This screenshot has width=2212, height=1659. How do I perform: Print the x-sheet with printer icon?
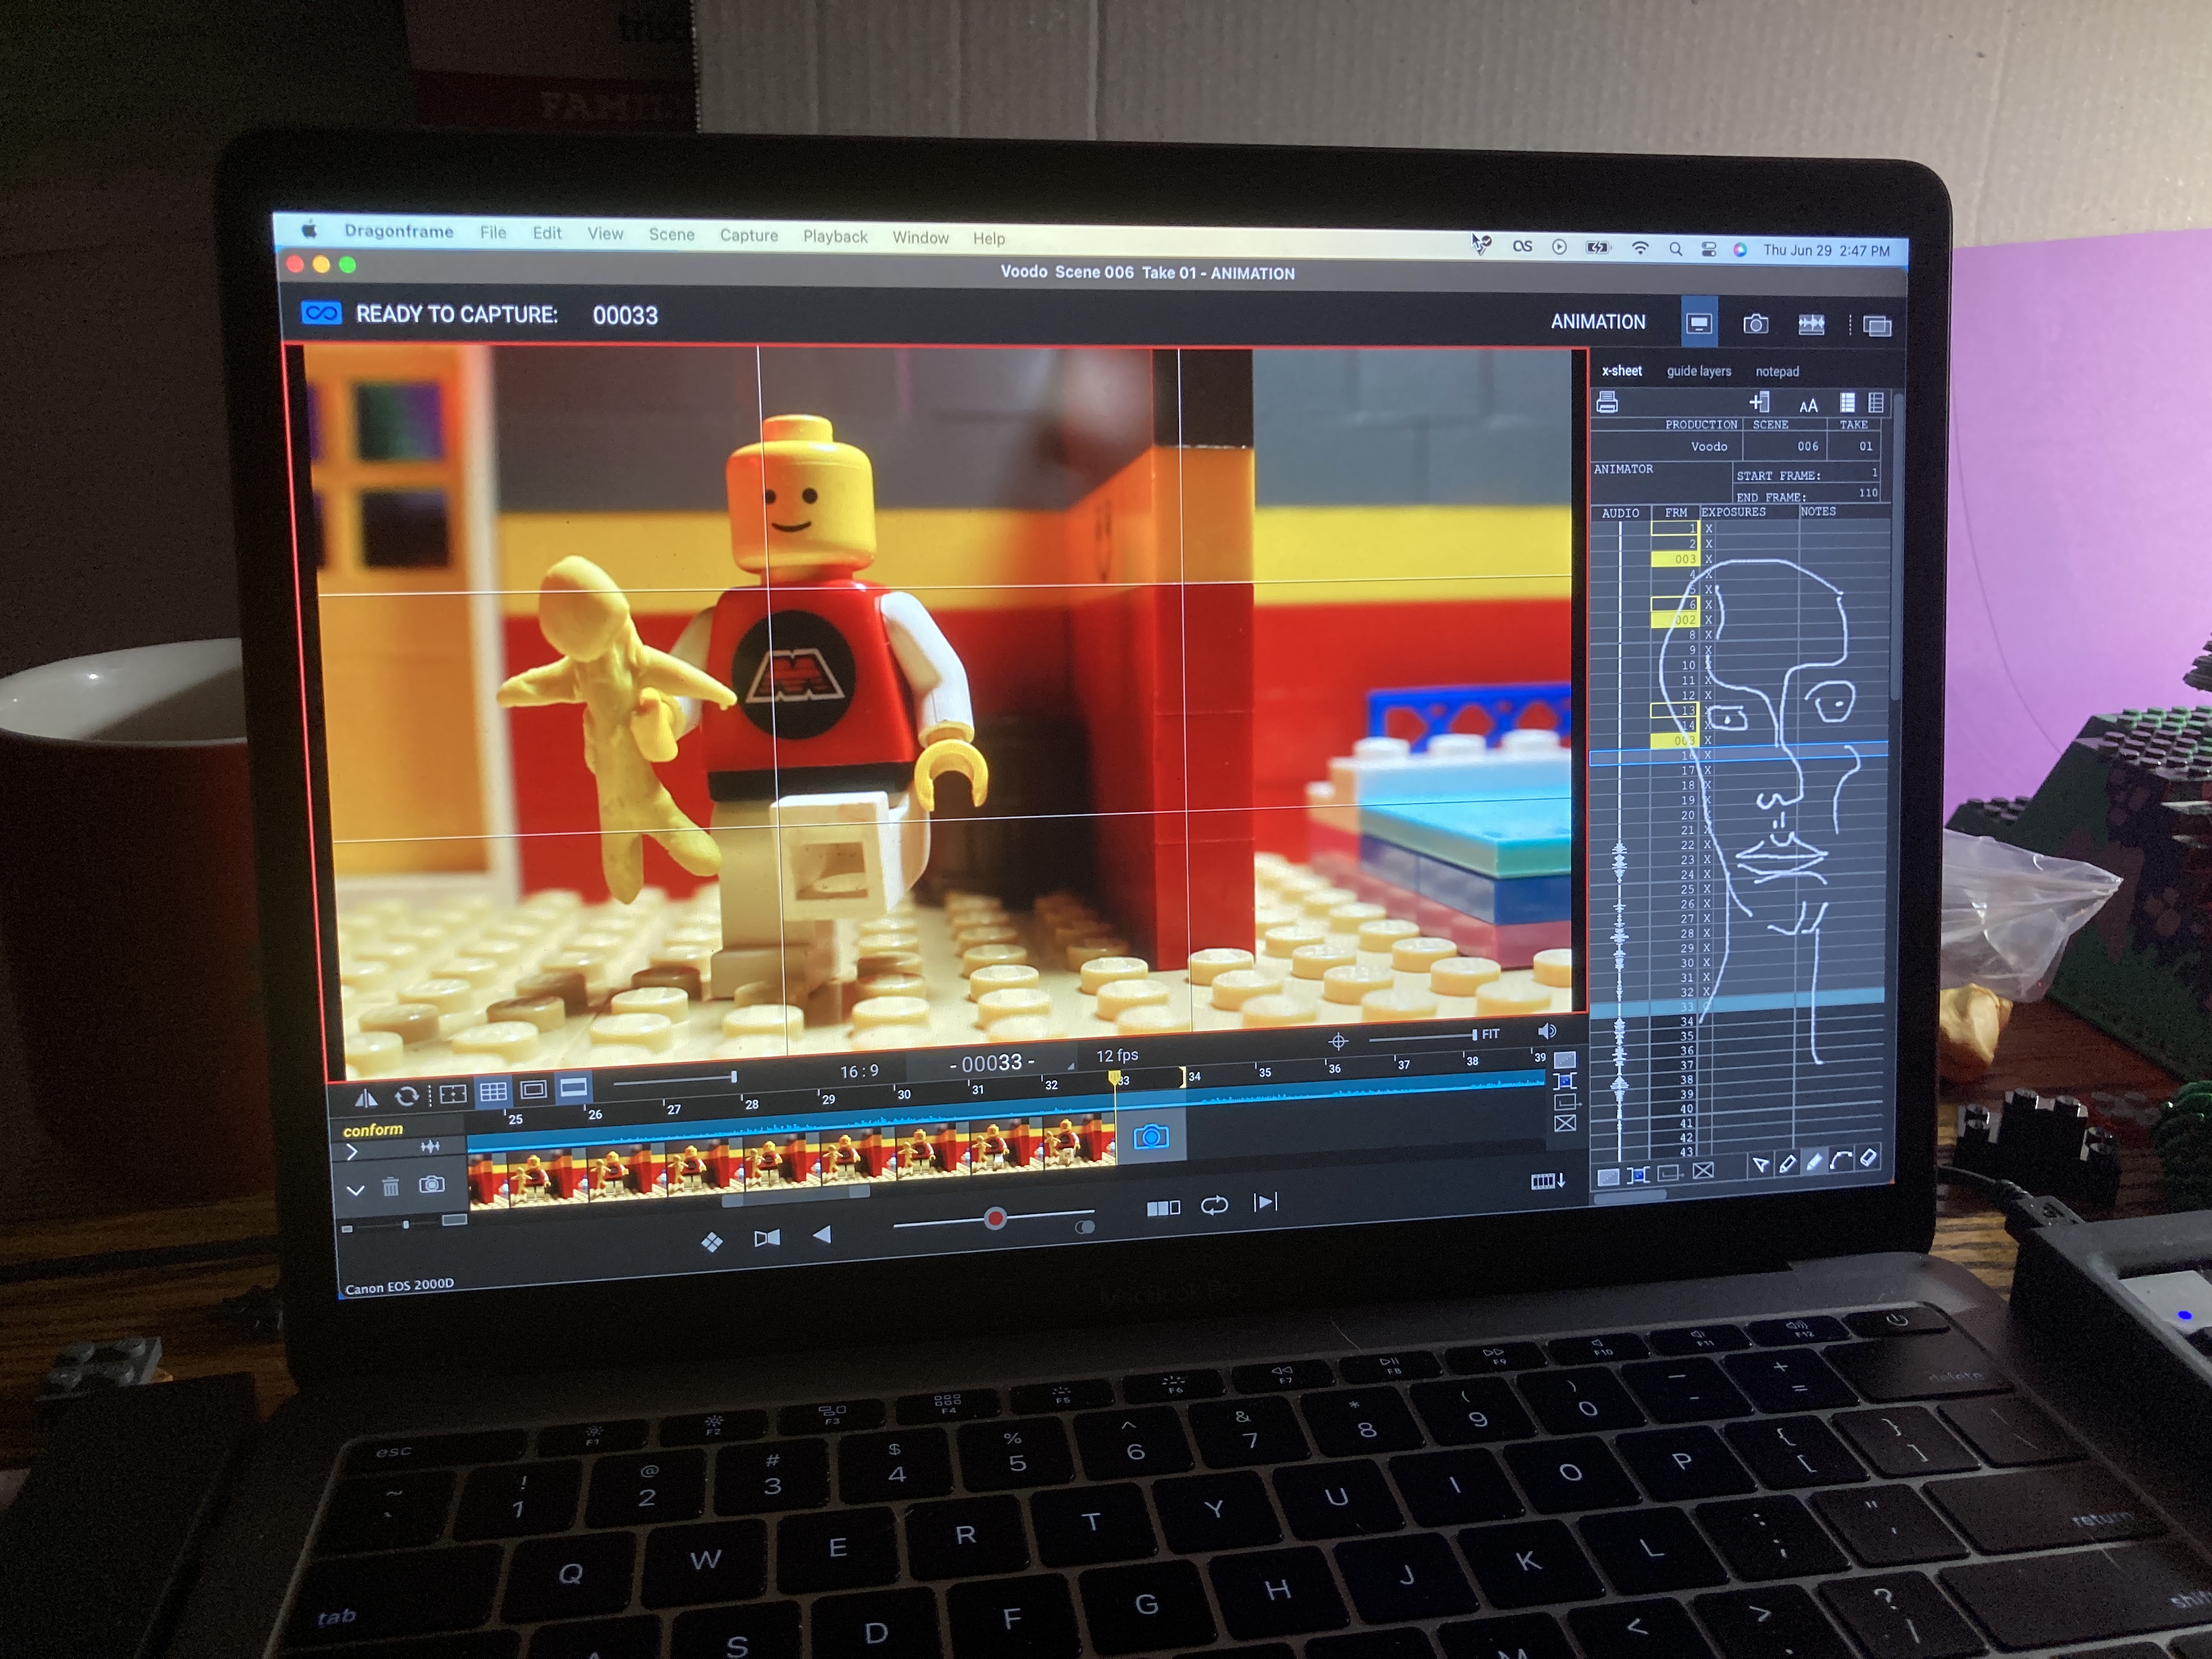point(1607,402)
